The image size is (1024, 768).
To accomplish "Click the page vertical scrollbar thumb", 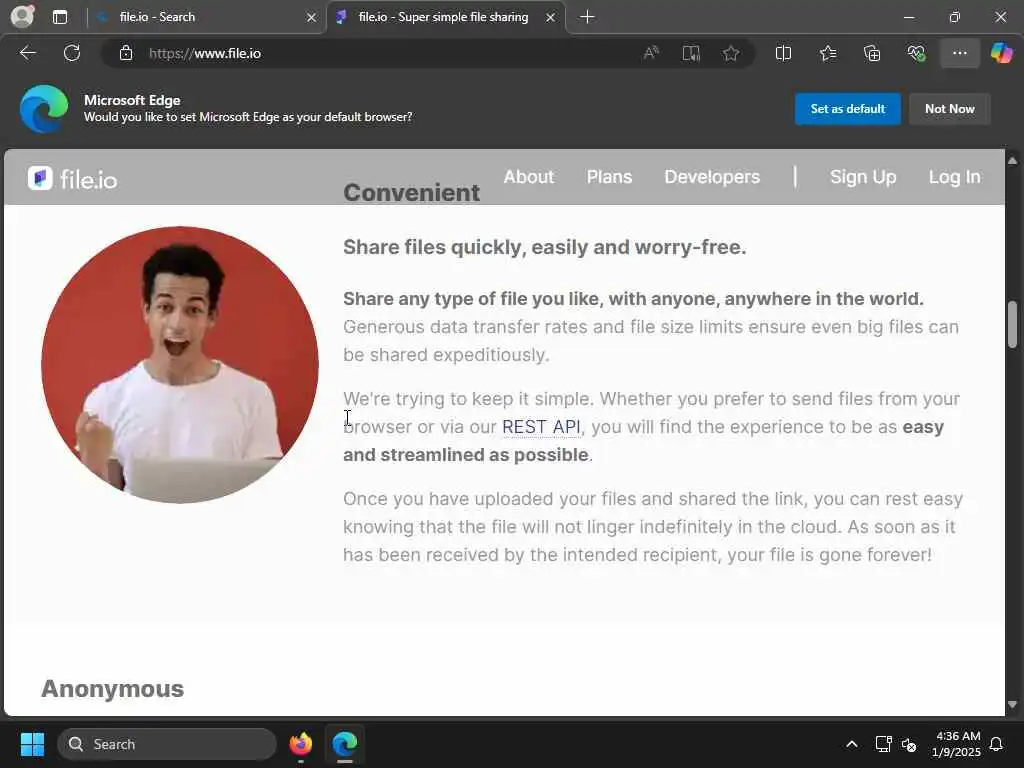I will click(1012, 325).
